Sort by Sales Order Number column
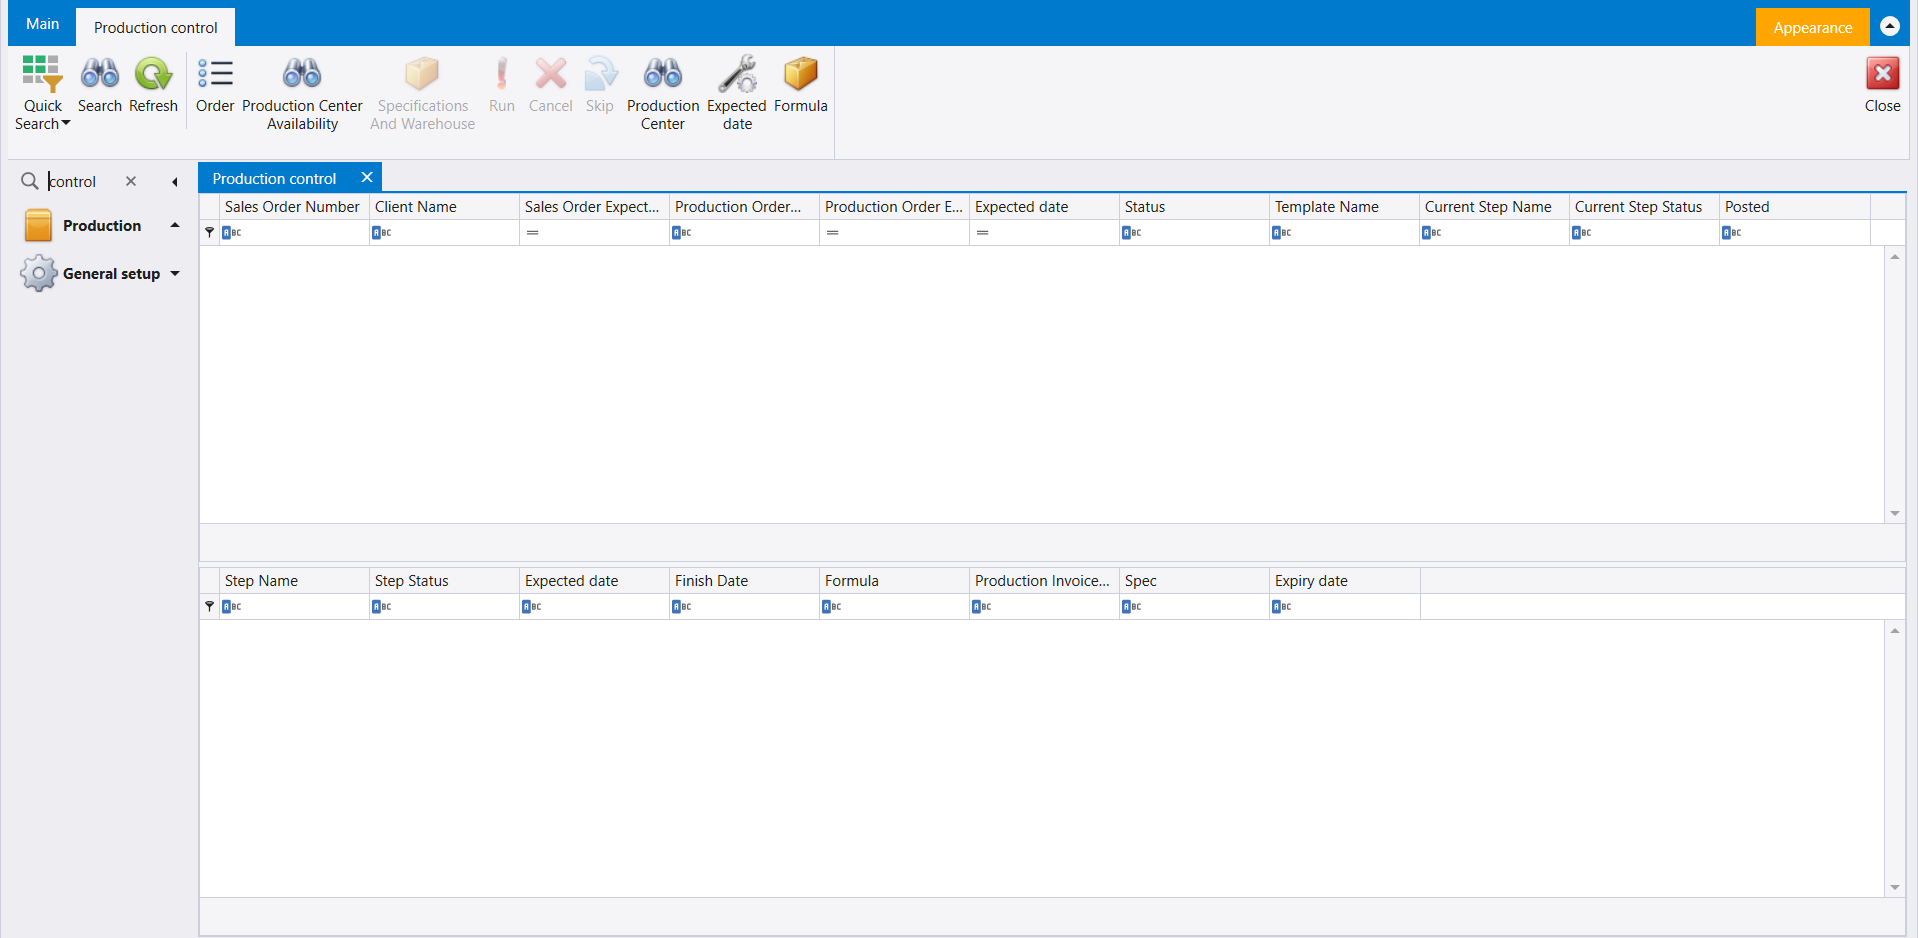The width and height of the screenshot is (1918, 938). pyautogui.click(x=294, y=207)
